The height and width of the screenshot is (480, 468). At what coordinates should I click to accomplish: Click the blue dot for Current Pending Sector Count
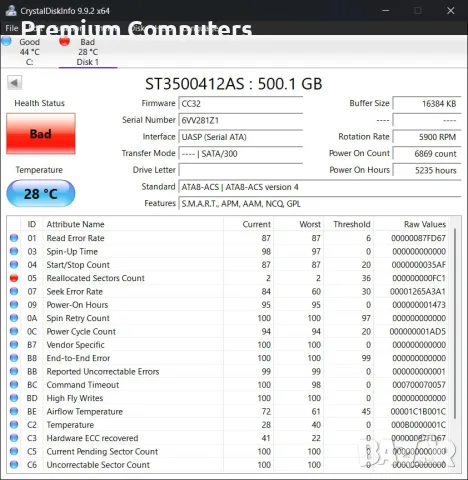[x=14, y=451]
